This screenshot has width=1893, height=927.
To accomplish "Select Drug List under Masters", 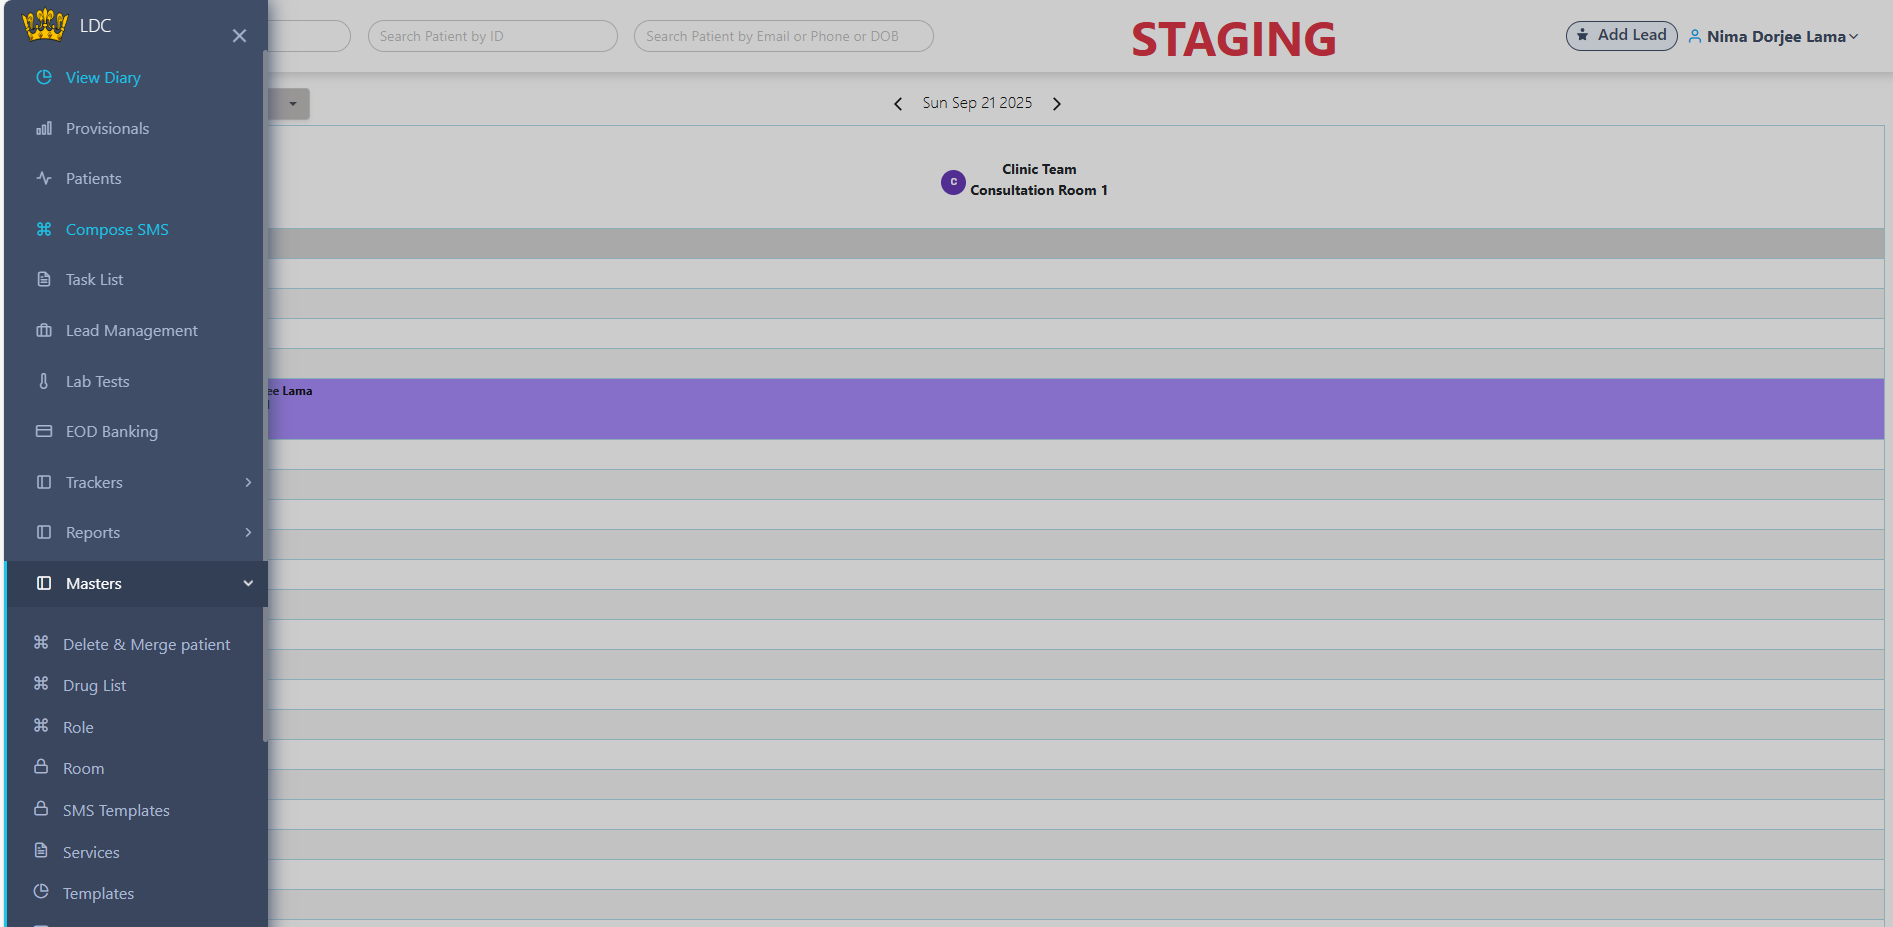I will 94,685.
